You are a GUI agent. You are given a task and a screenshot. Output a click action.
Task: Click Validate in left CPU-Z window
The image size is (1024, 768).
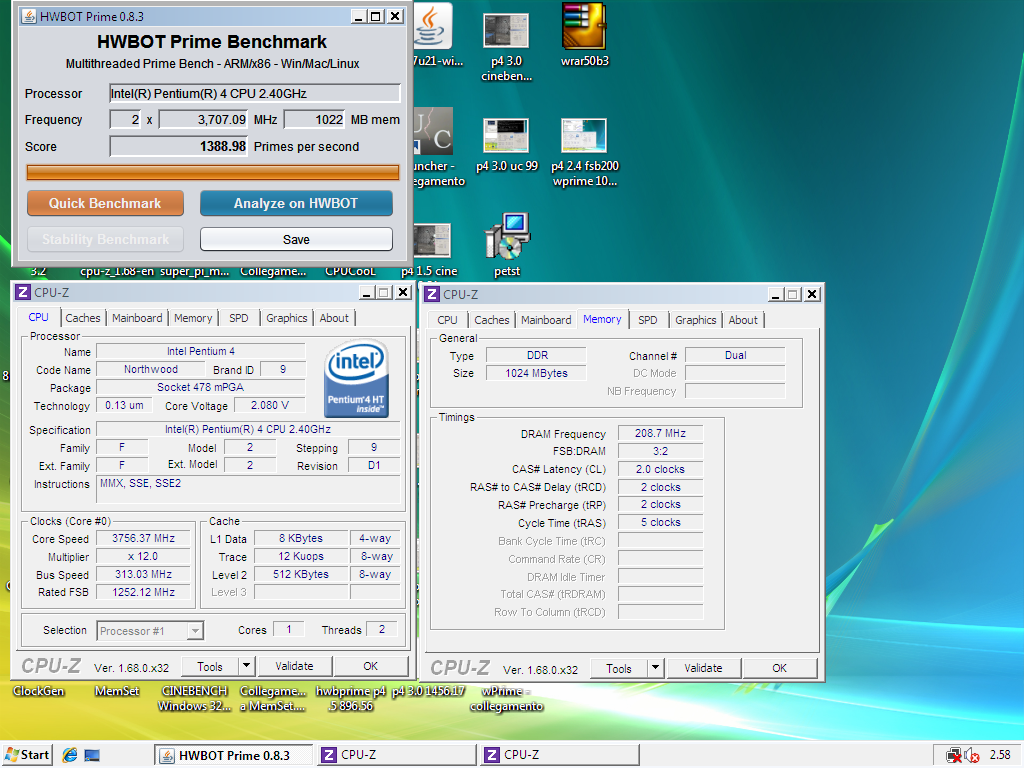[295, 666]
